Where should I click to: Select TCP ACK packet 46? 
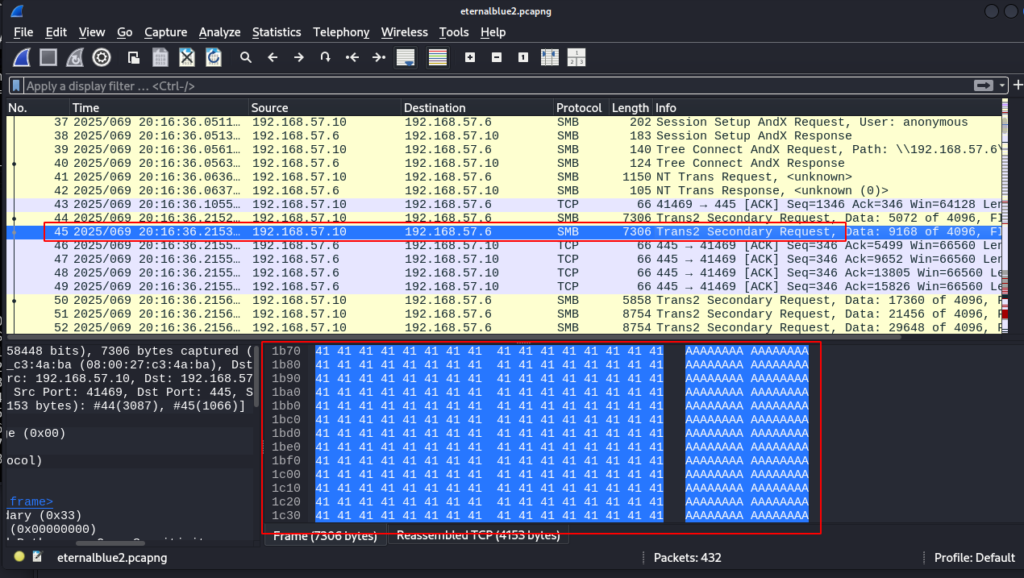[504, 246]
